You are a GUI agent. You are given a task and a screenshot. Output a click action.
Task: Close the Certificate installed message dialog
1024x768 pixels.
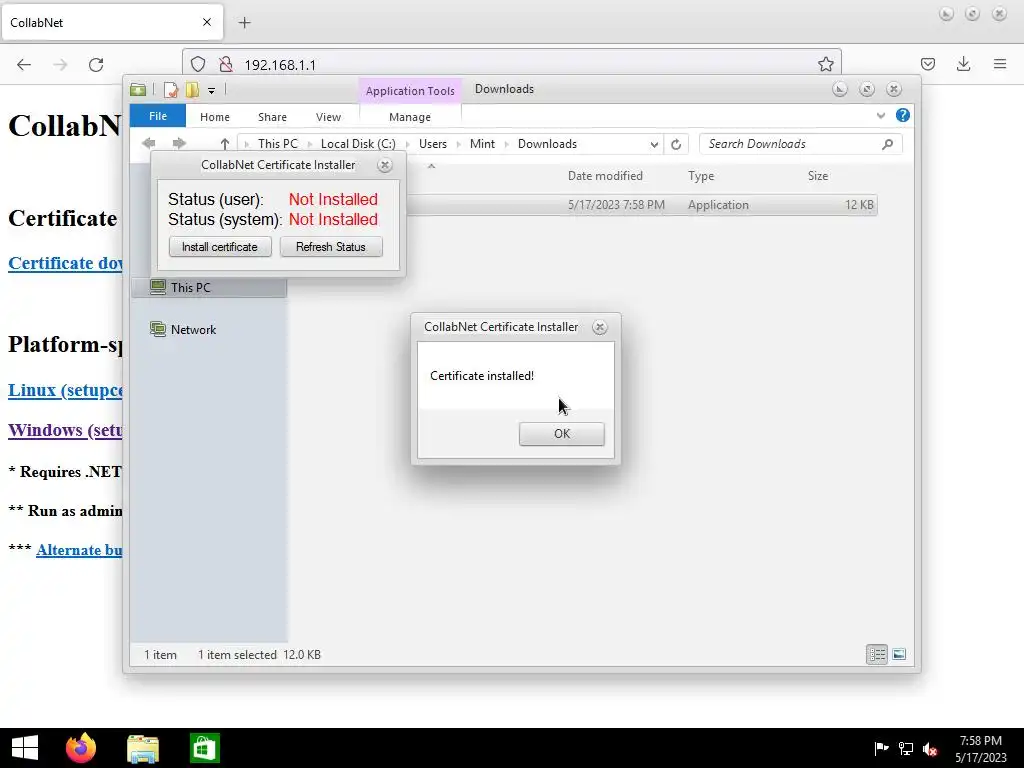pyautogui.click(x=600, y=327)
